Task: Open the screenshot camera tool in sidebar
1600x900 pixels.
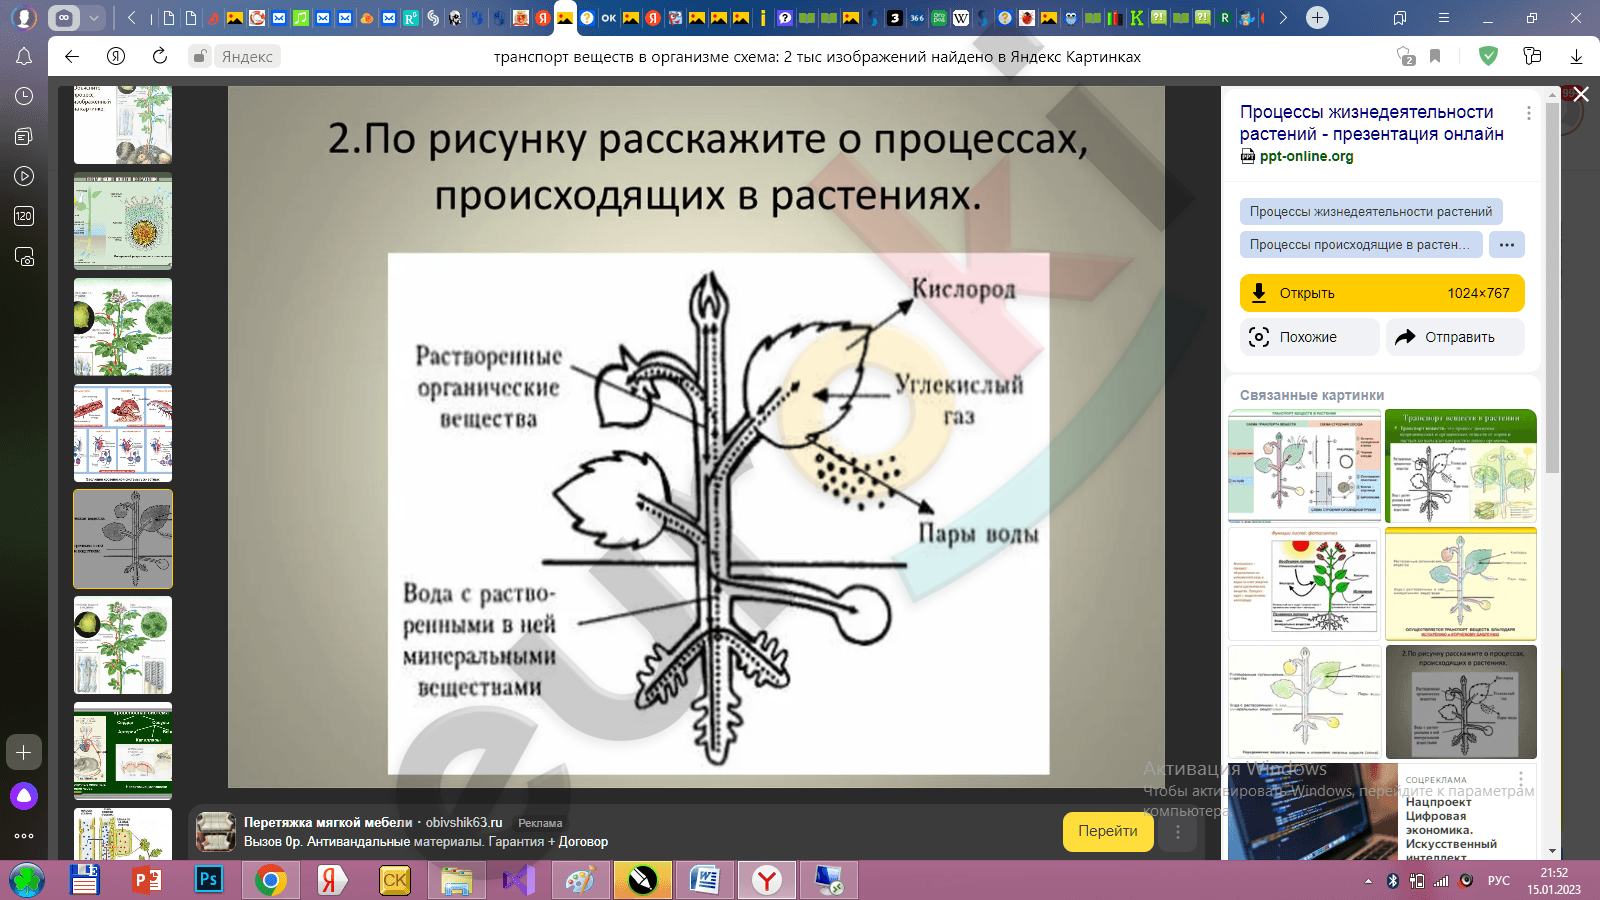Action: [24, 257]
